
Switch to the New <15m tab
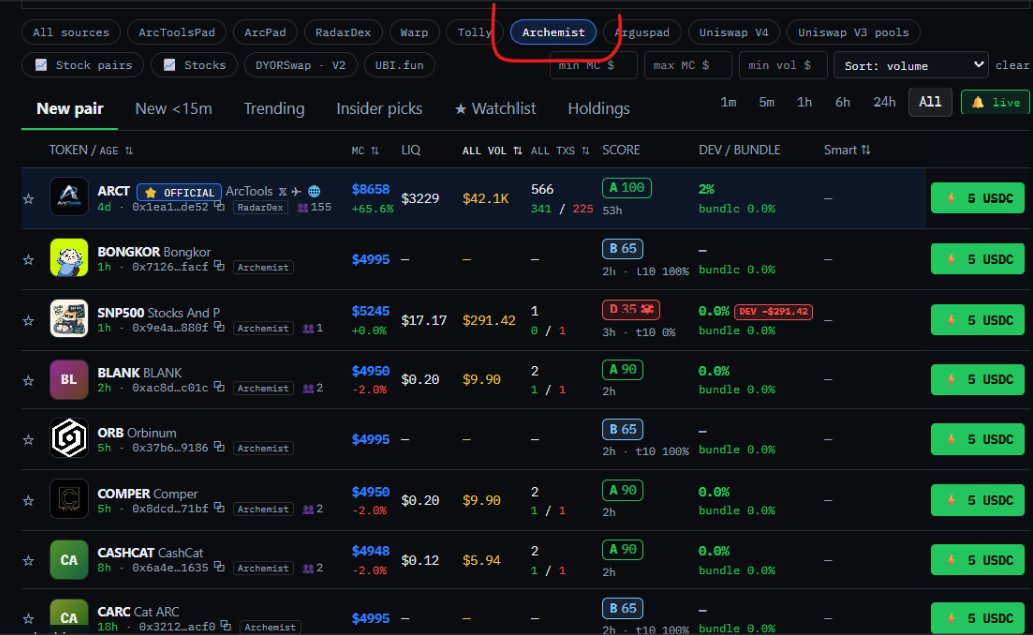[173, 109]
